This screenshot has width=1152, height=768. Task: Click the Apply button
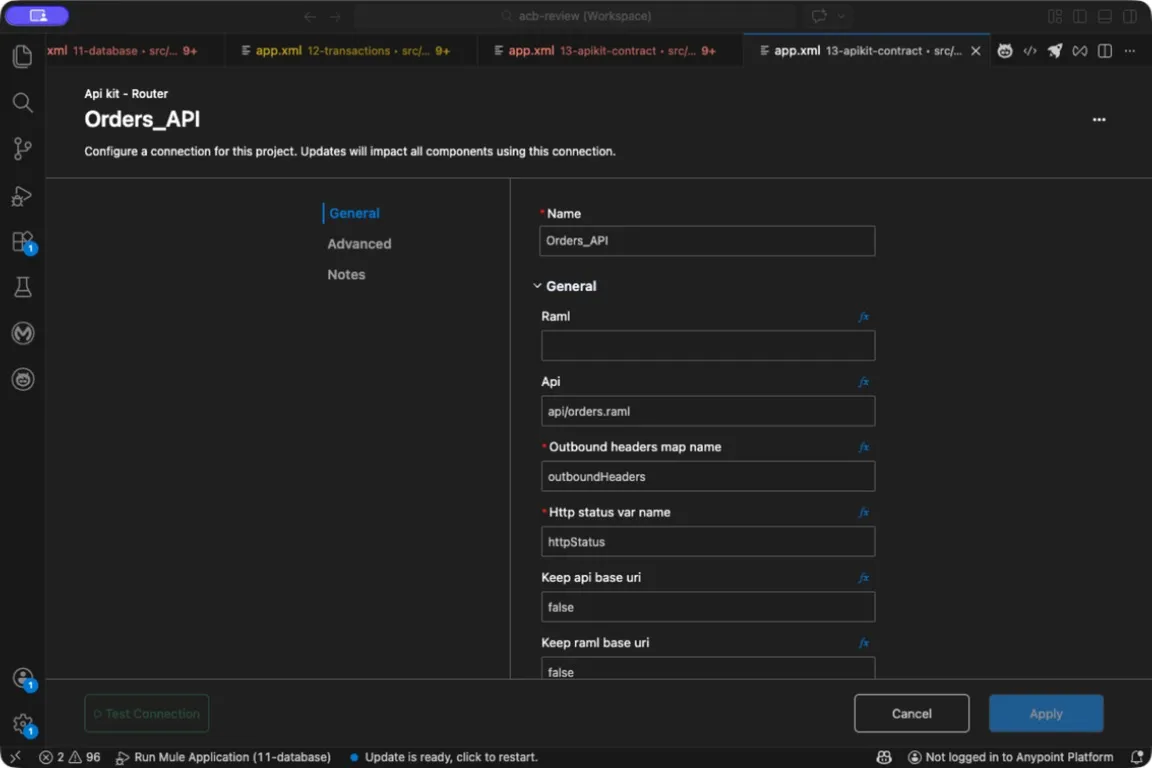(x=1045, y=714)
